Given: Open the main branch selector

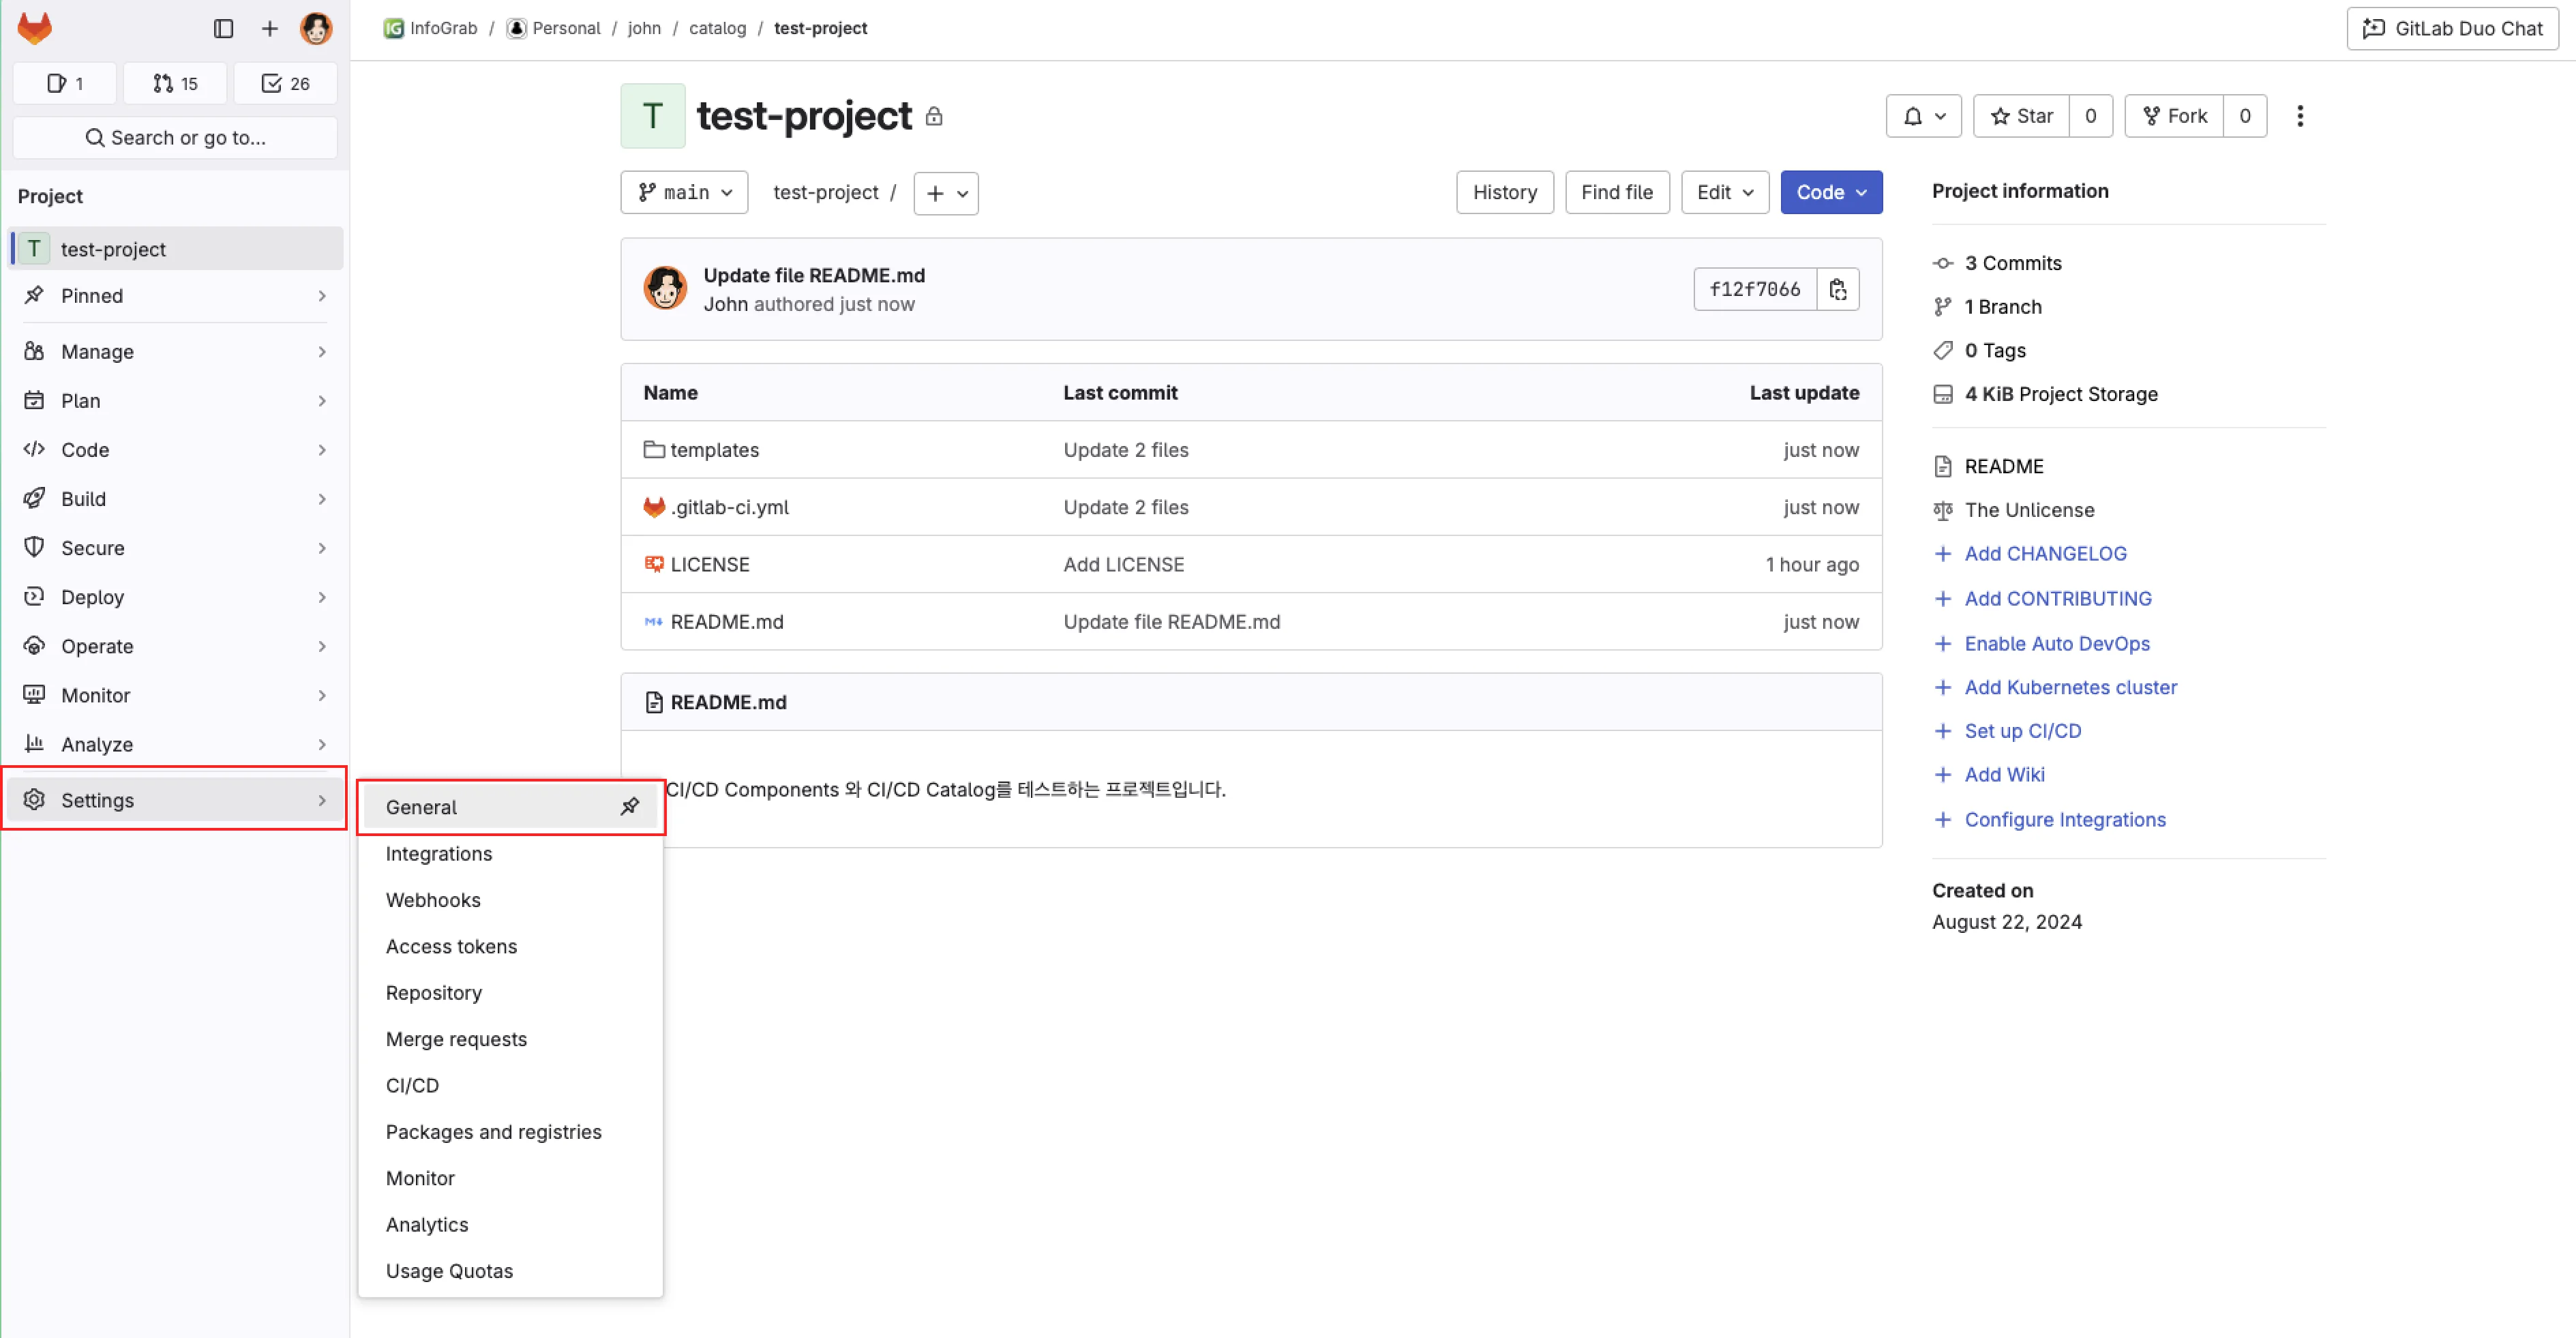Looking at the screenshot, I should [x=683, y=192].
